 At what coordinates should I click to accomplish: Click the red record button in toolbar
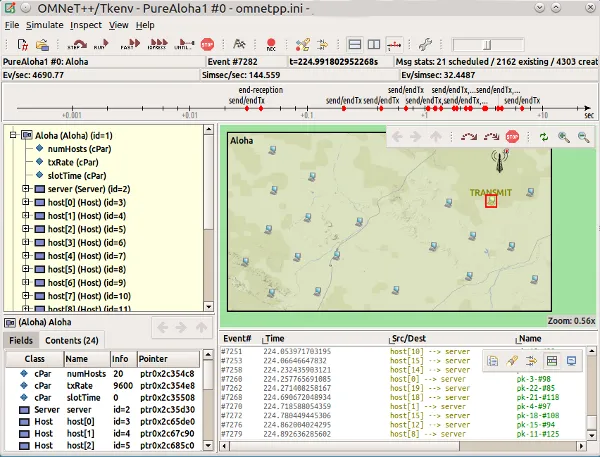(271, 45)
